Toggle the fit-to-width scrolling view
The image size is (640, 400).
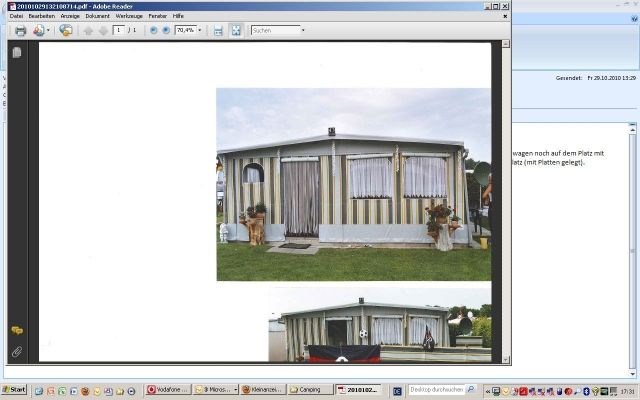click(x=218, y=30)
